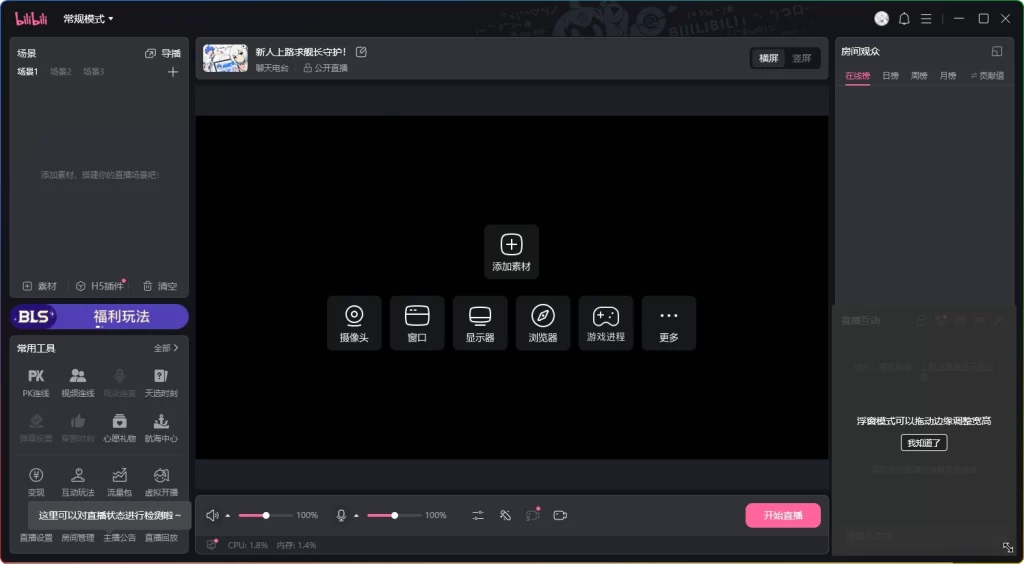Mute the speaker output icon

pyautogui.click(x=212, y=516)
